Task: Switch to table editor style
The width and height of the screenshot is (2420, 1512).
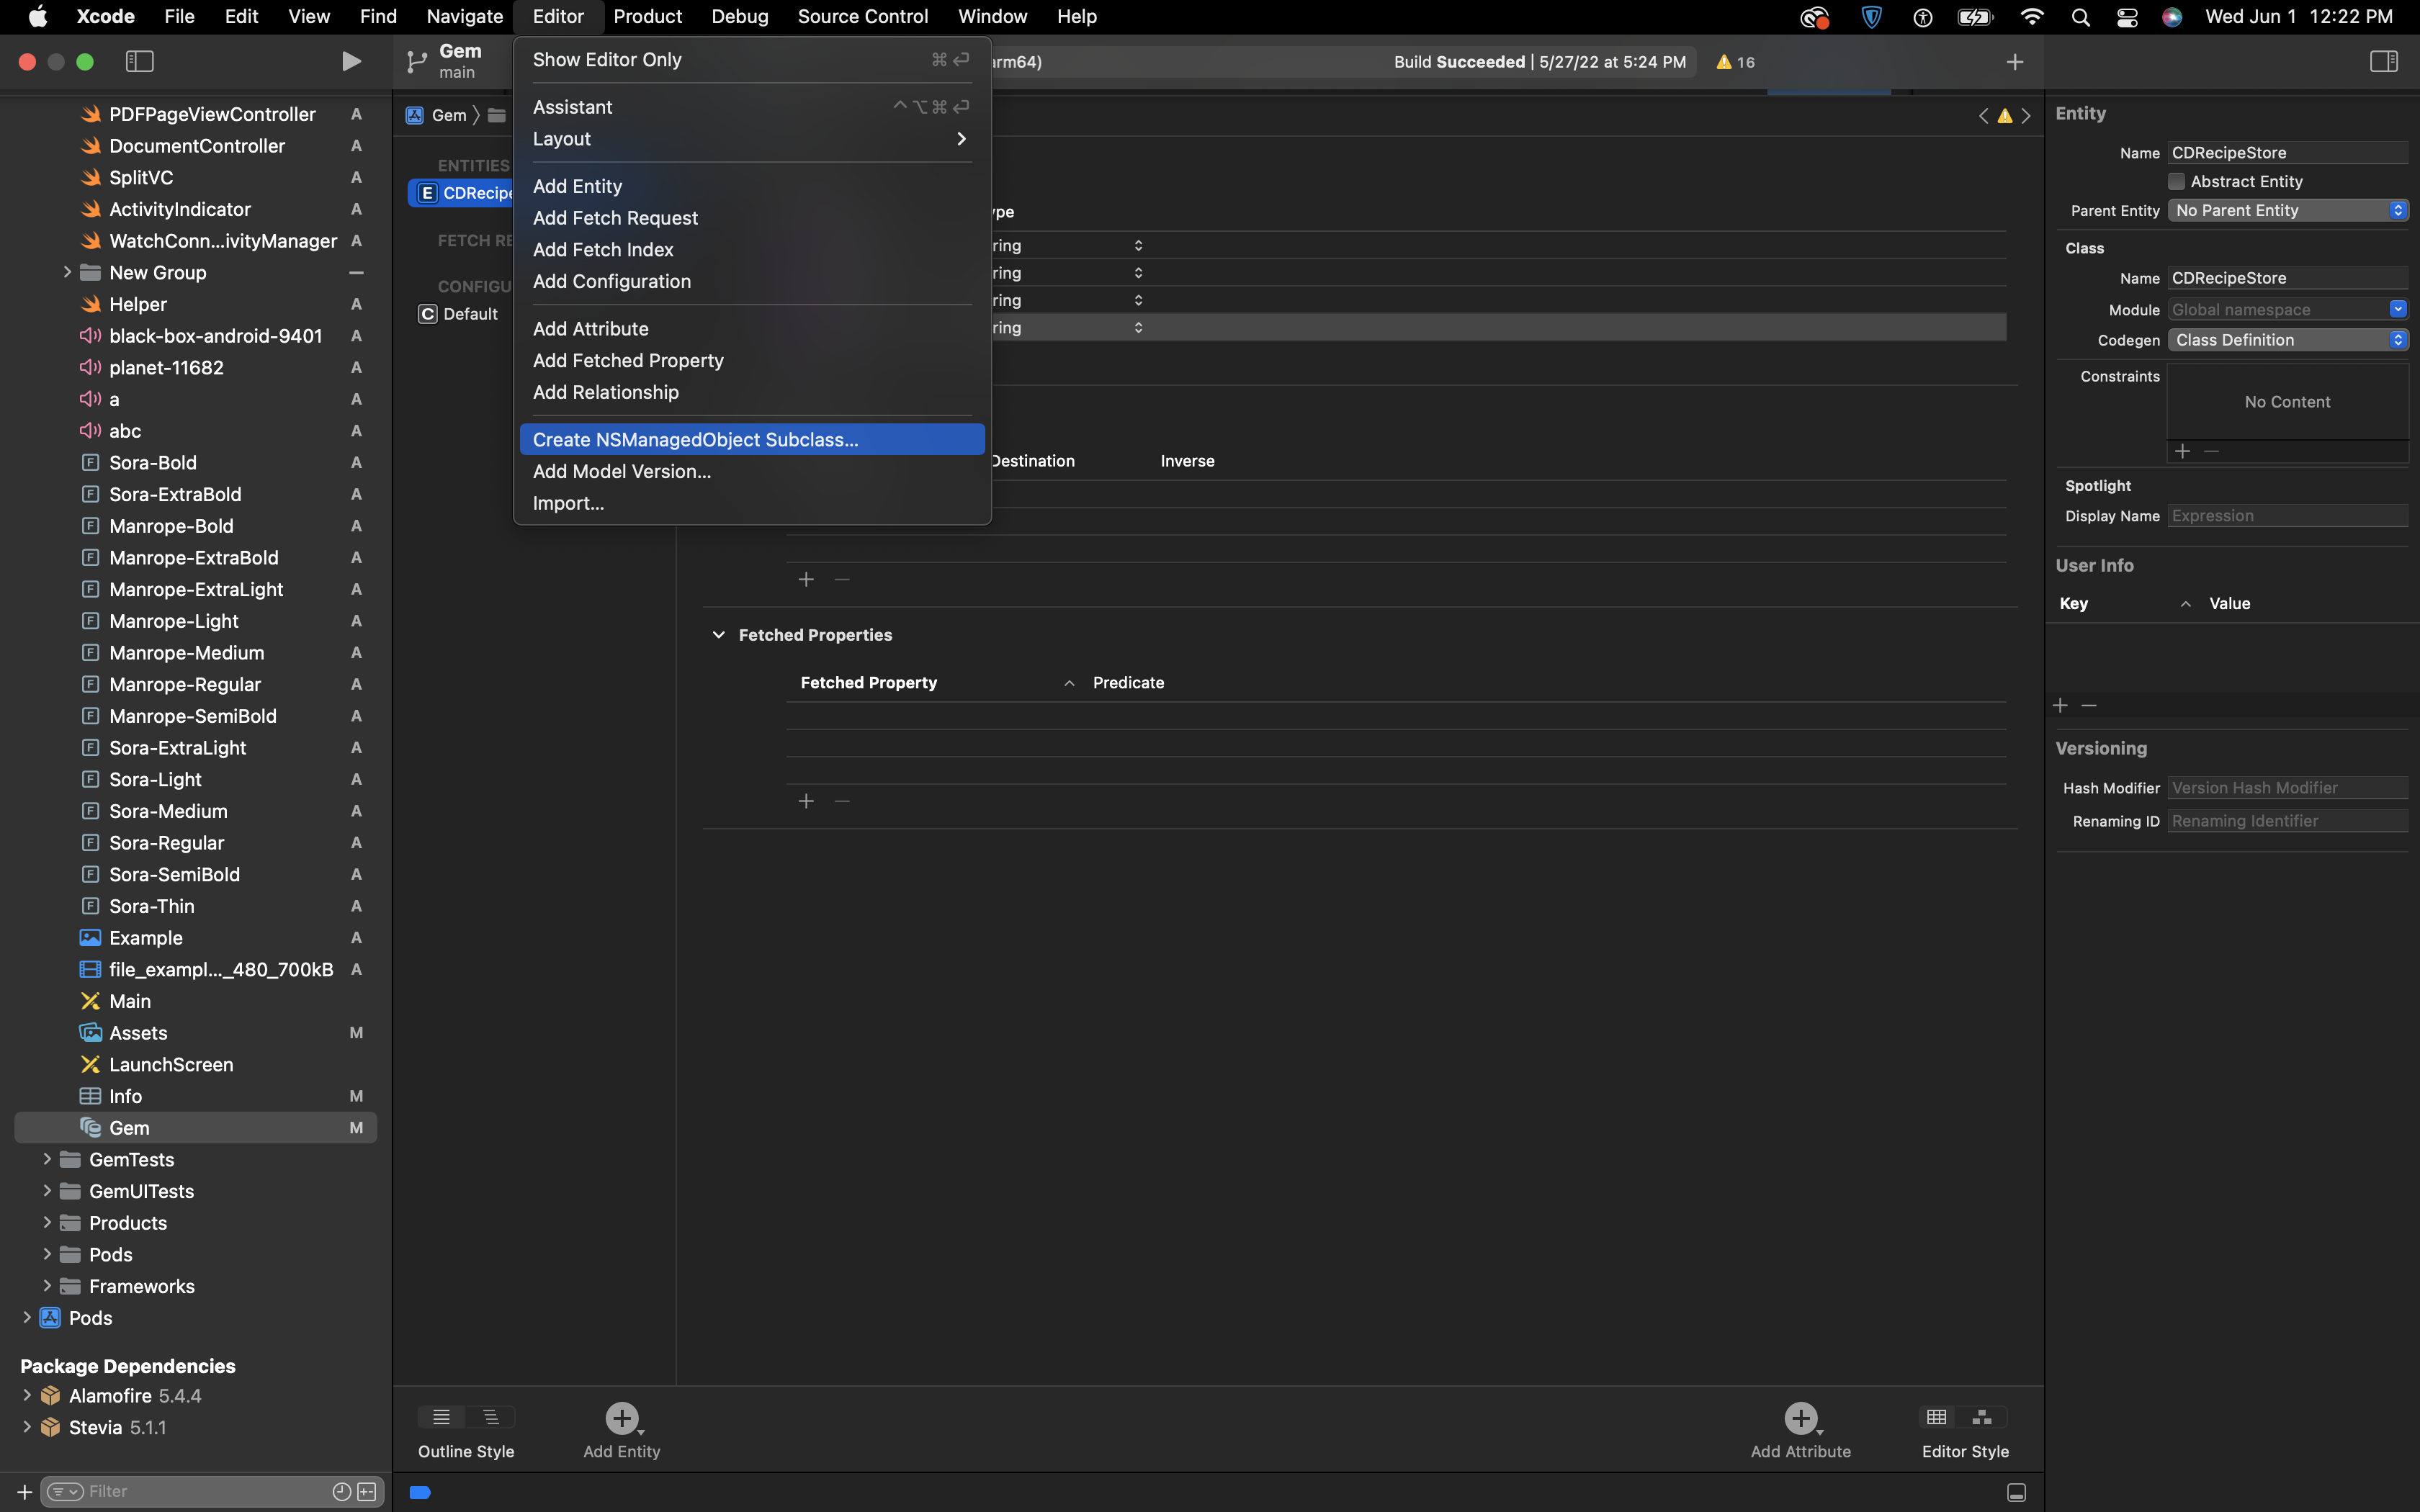Action: coord(1937,1417)
